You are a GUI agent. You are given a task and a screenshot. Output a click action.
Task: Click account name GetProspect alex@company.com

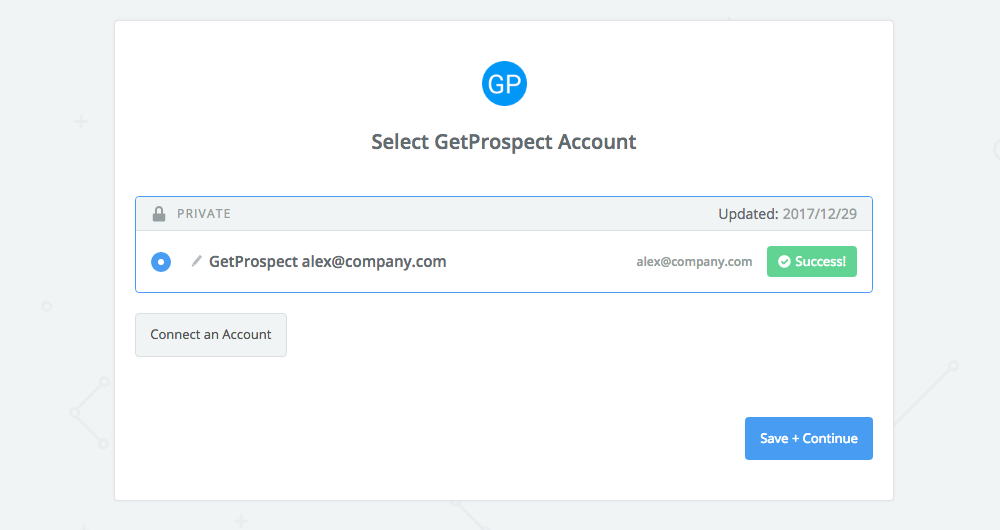point(328,261)
